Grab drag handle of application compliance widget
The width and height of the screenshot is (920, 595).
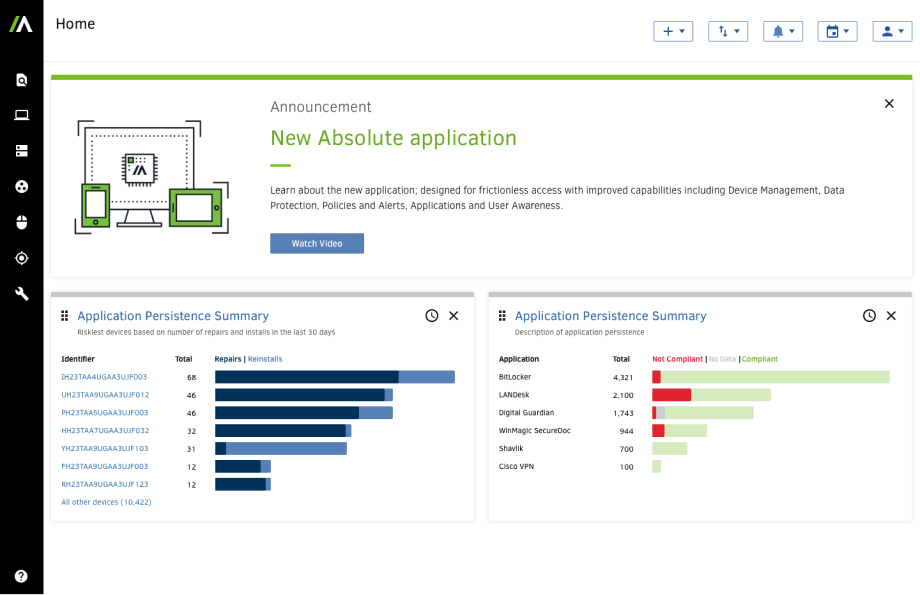pos(502,316)
